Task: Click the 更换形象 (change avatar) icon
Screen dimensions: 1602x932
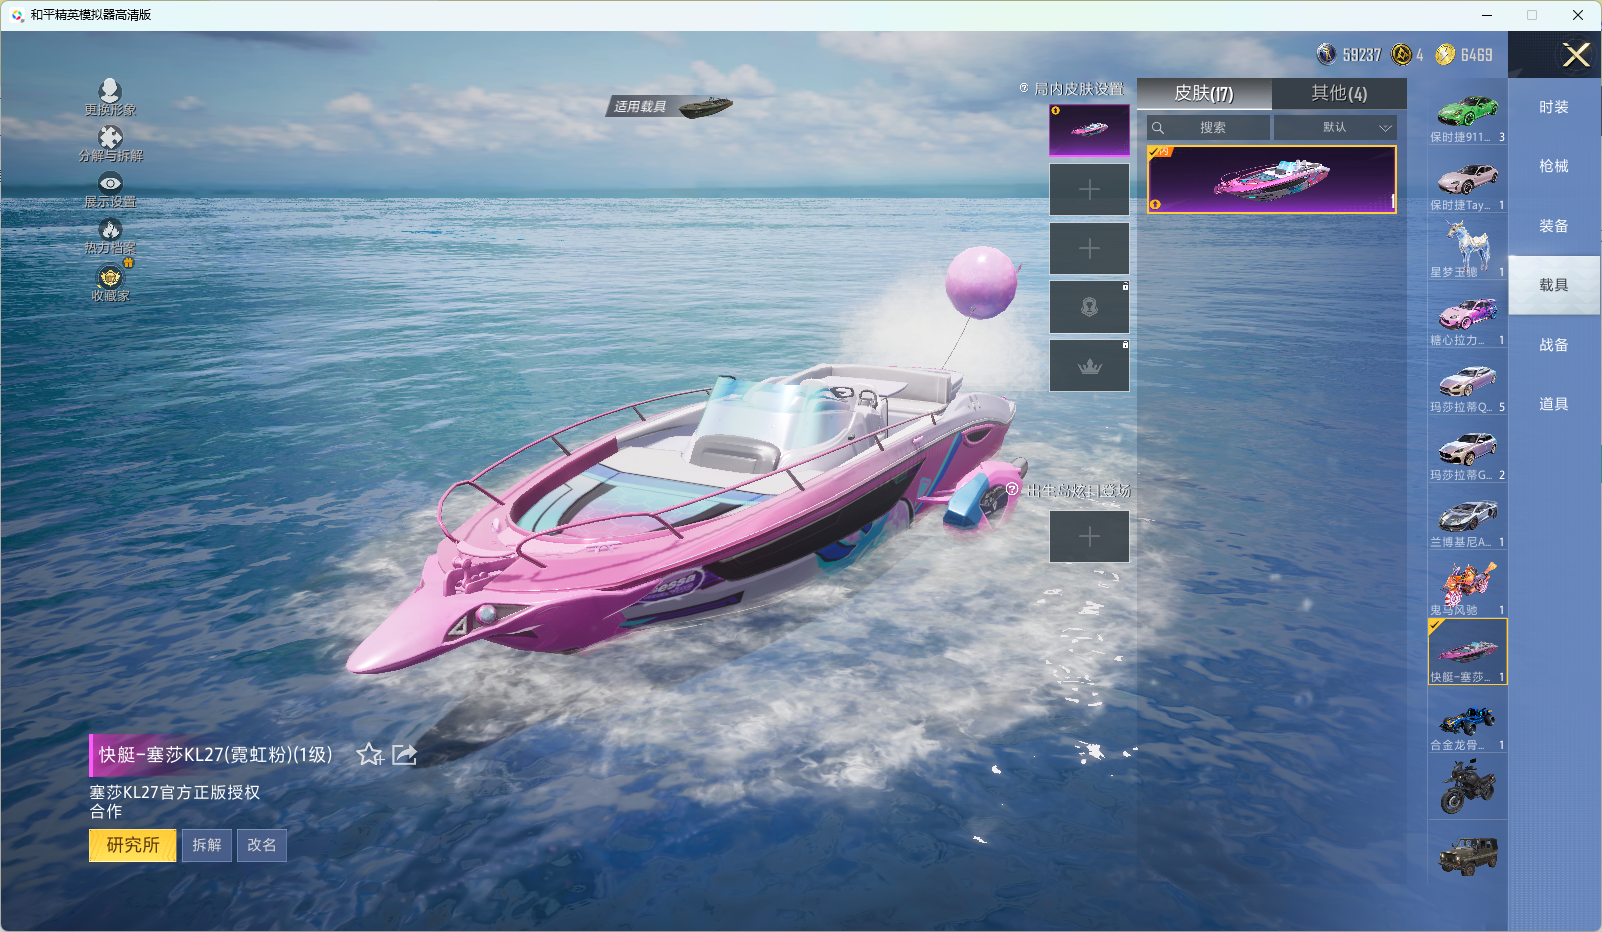Action: (x=110, y=92)
